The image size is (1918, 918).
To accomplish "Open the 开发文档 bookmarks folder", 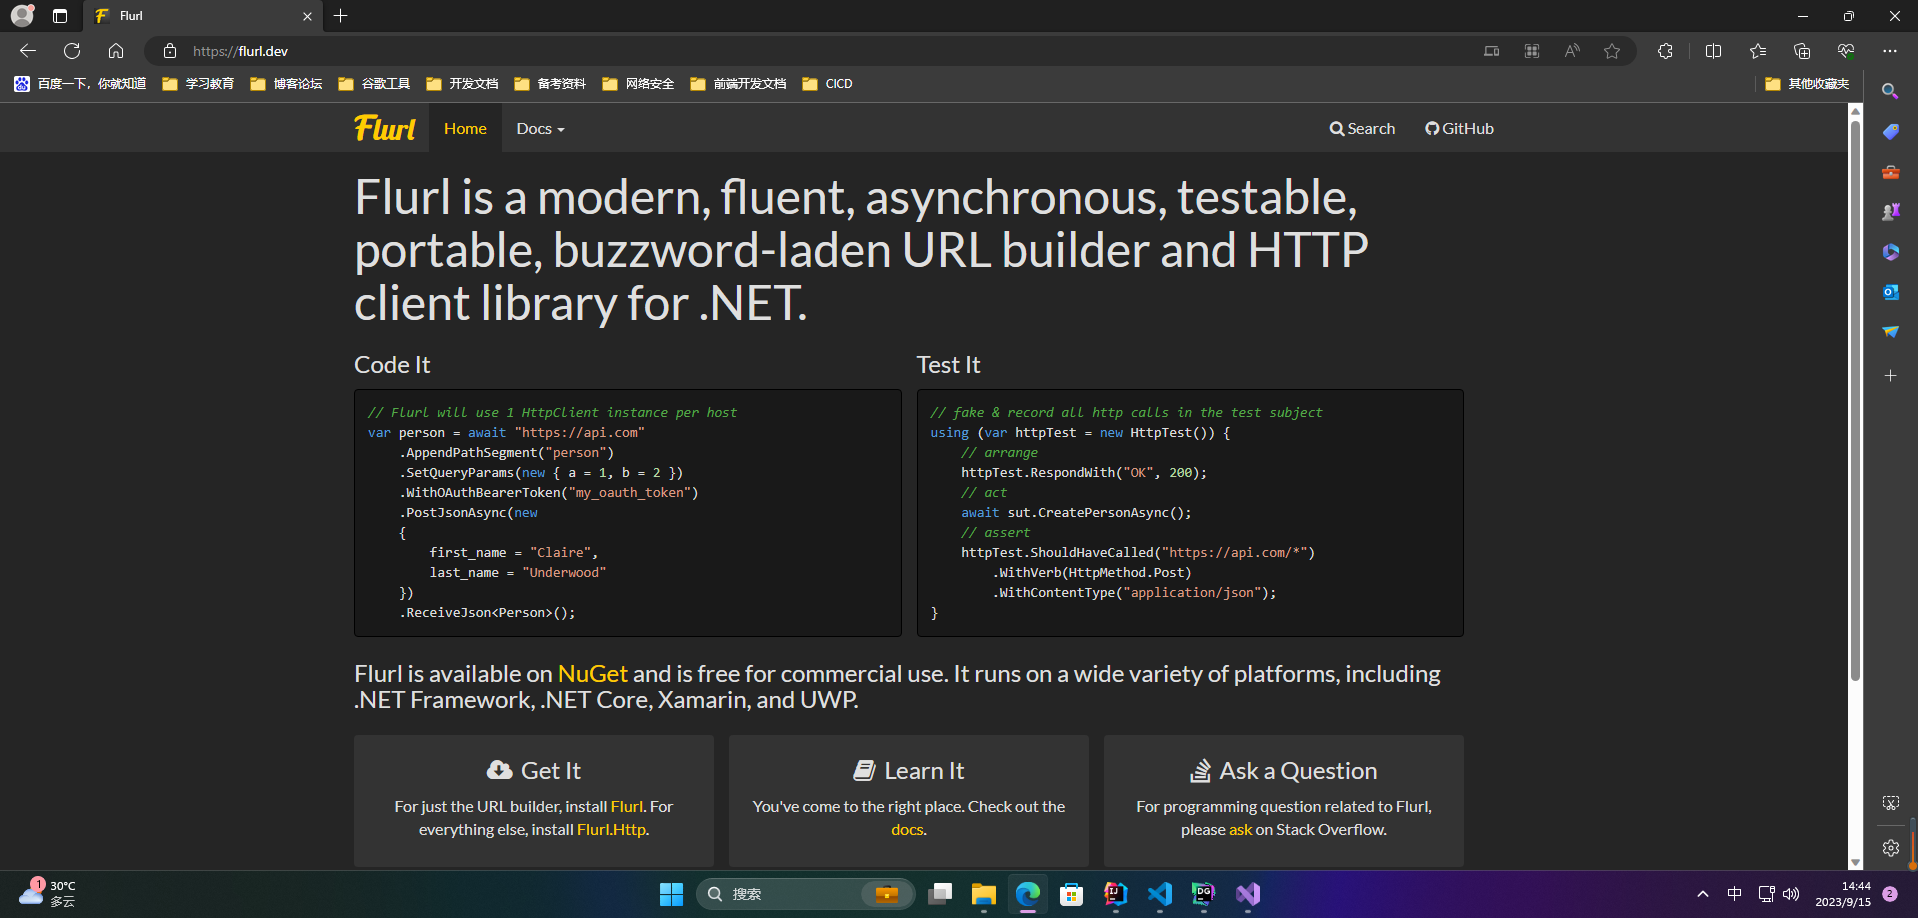I will pos(462,84).
